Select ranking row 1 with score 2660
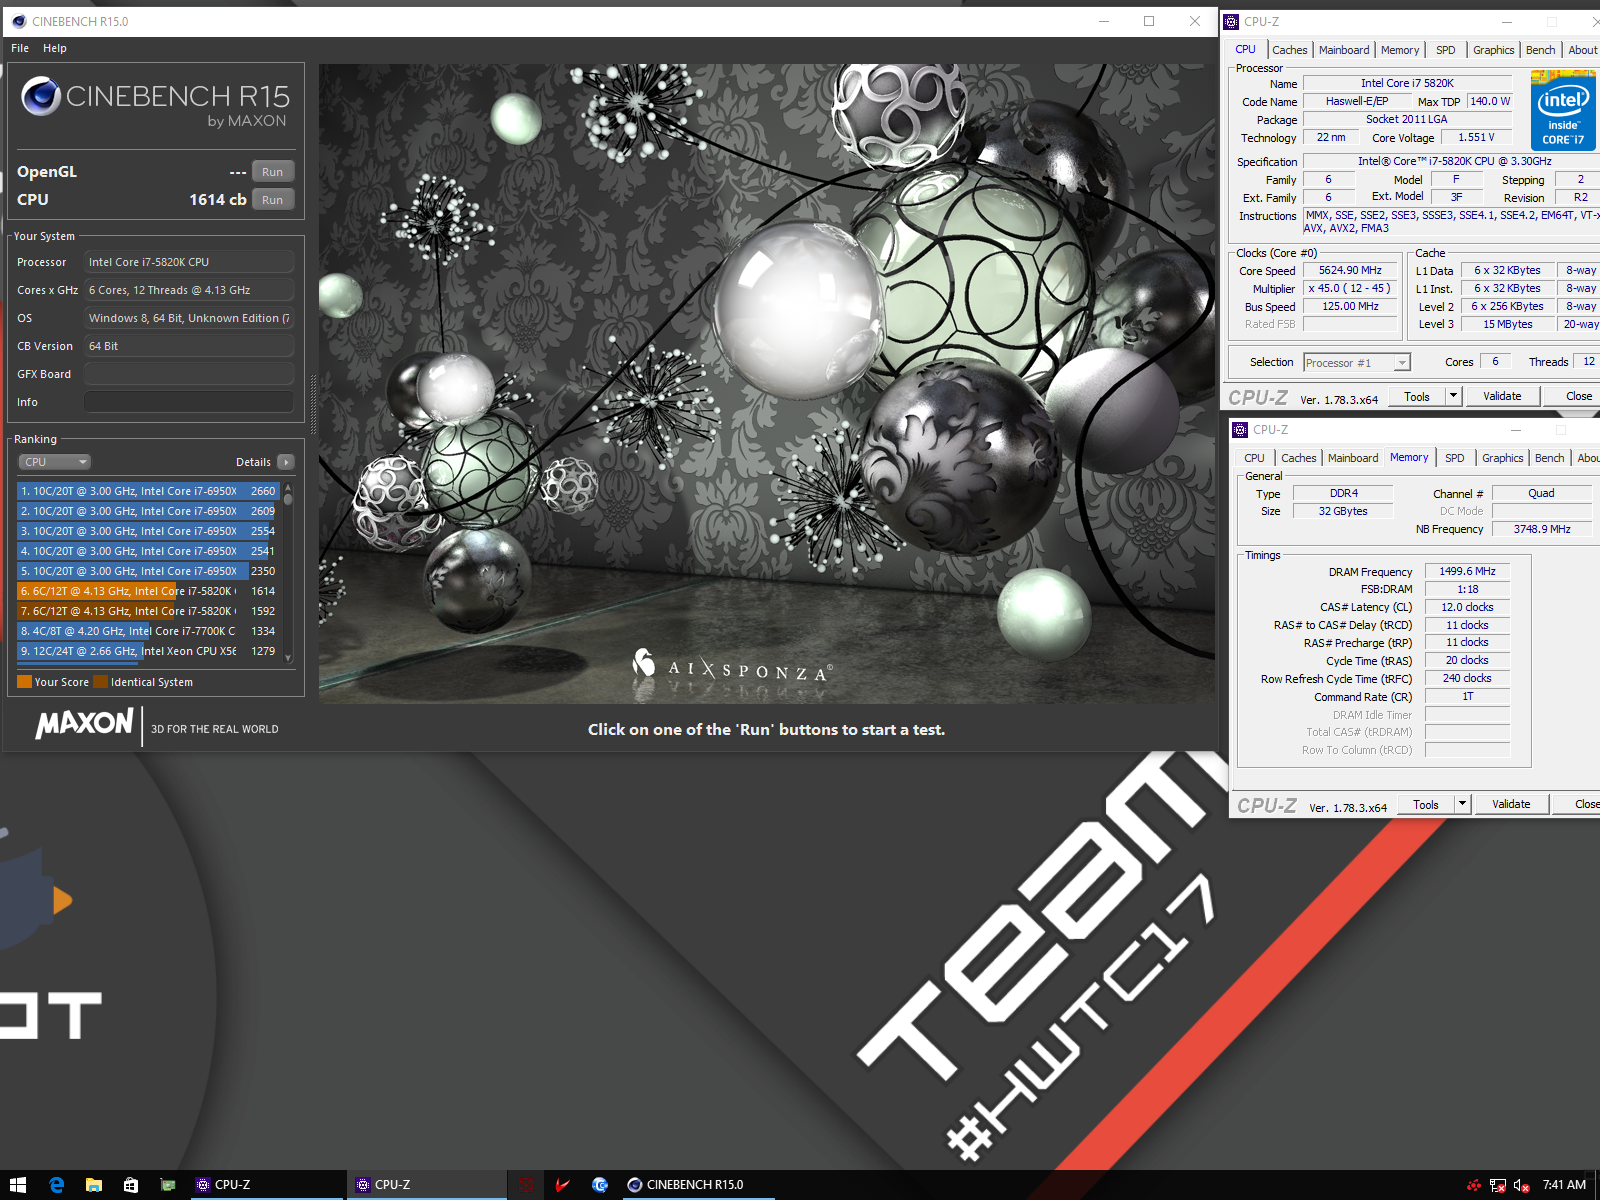This screenshot has height=1200, width=1600. [148, 491]
